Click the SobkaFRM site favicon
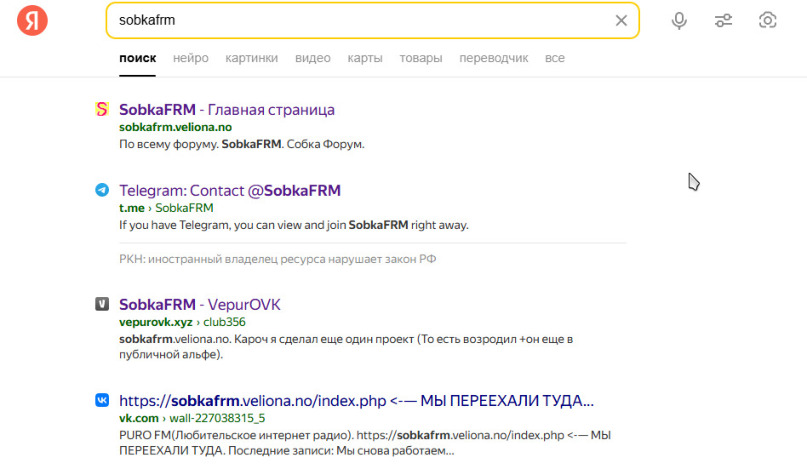 (x=102, y=109)
